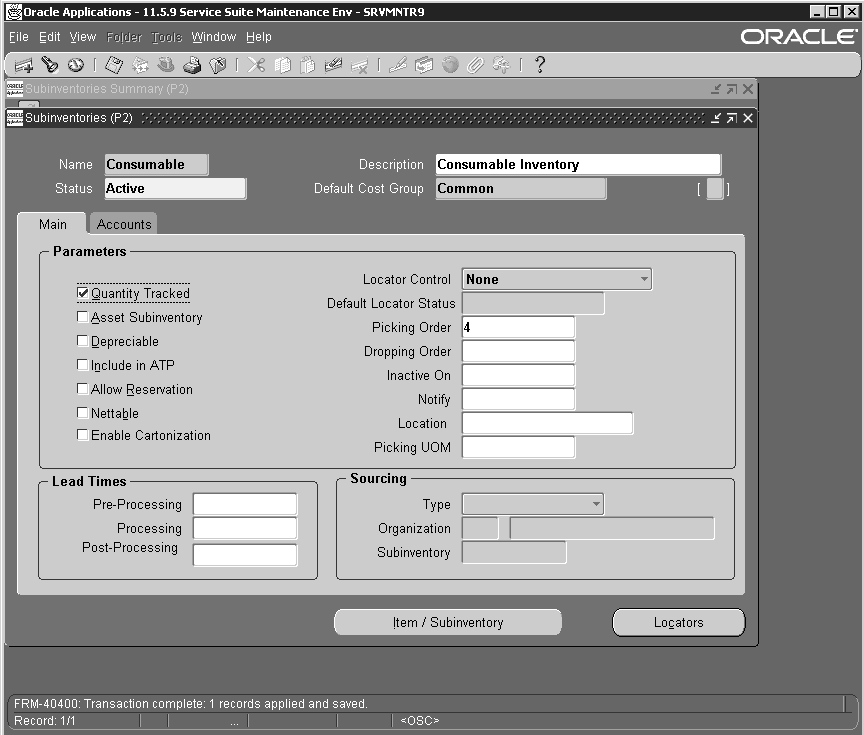Select the Main tab
The height and width of the screenshot is (735, 864).
pyautogui.click(x=52, y=224)
